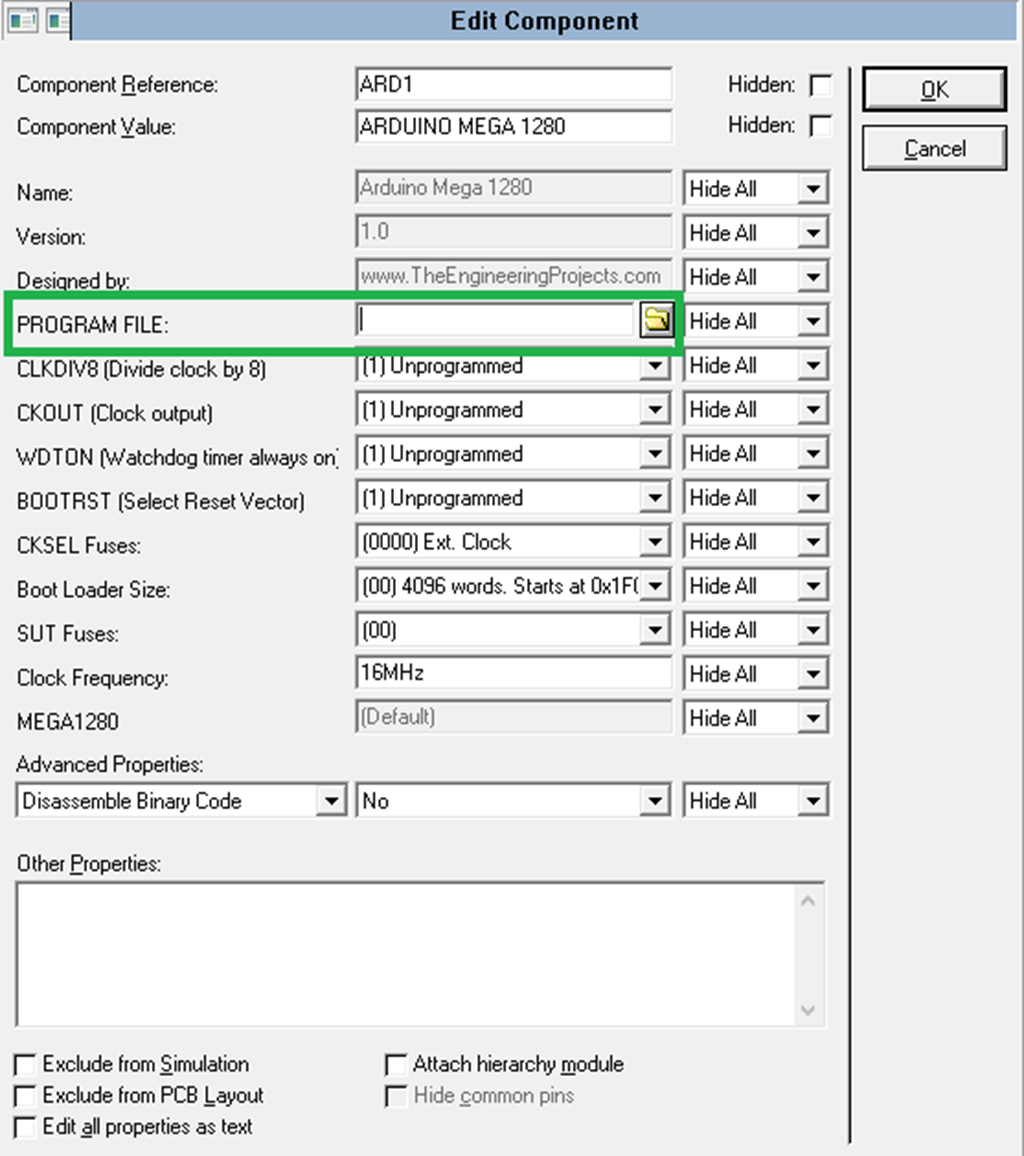
Task: Open the Boot Loader Size dropdown
Action: [655, 586]
